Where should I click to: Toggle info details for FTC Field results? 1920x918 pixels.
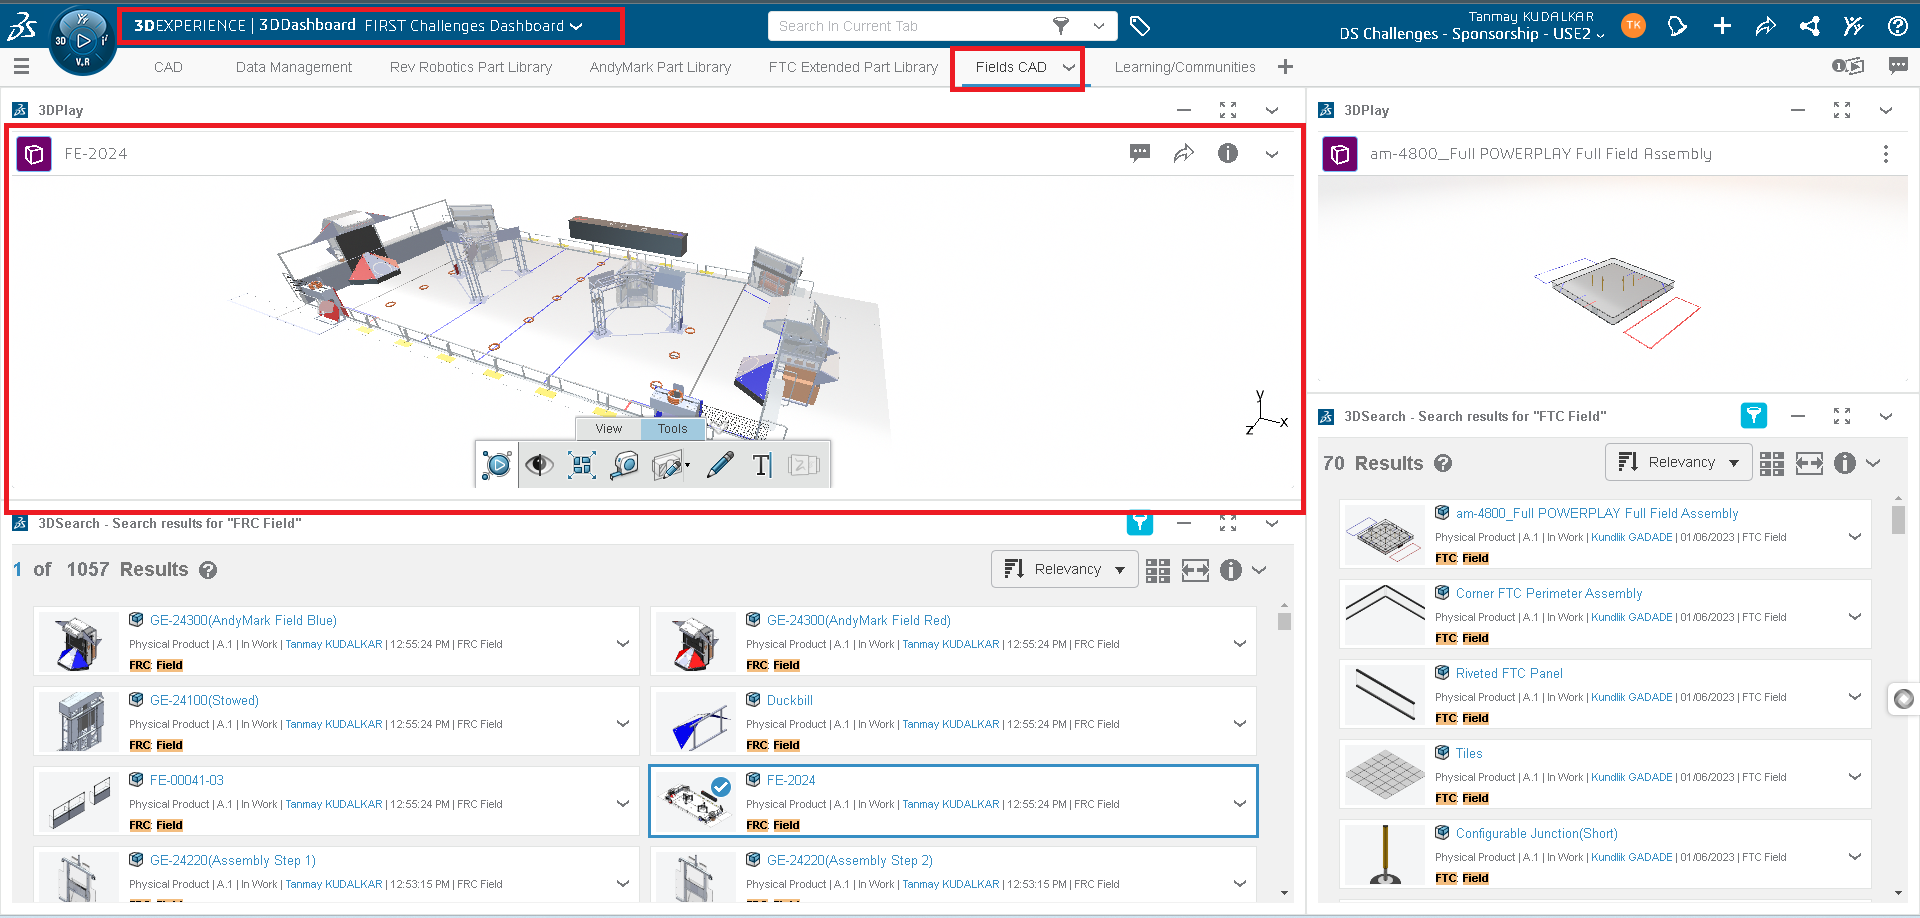tap(1845, 462)
